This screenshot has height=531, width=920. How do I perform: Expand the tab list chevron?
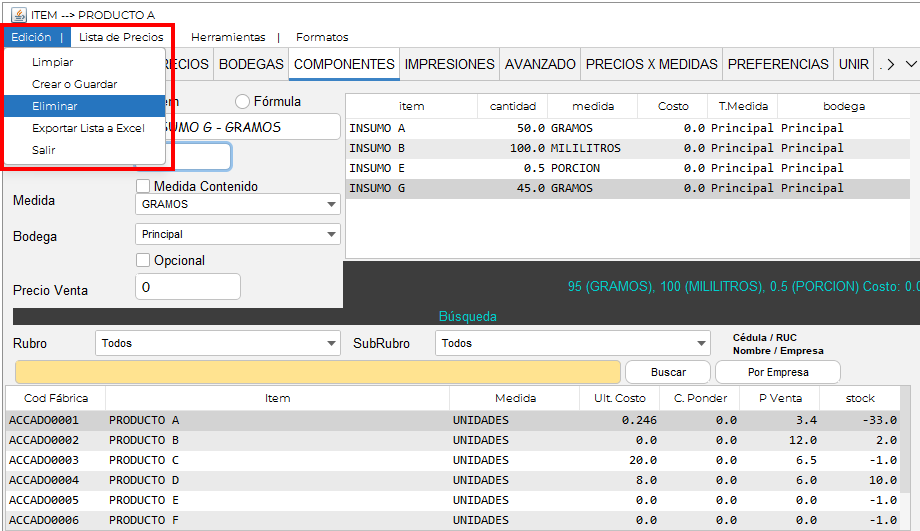910,64
